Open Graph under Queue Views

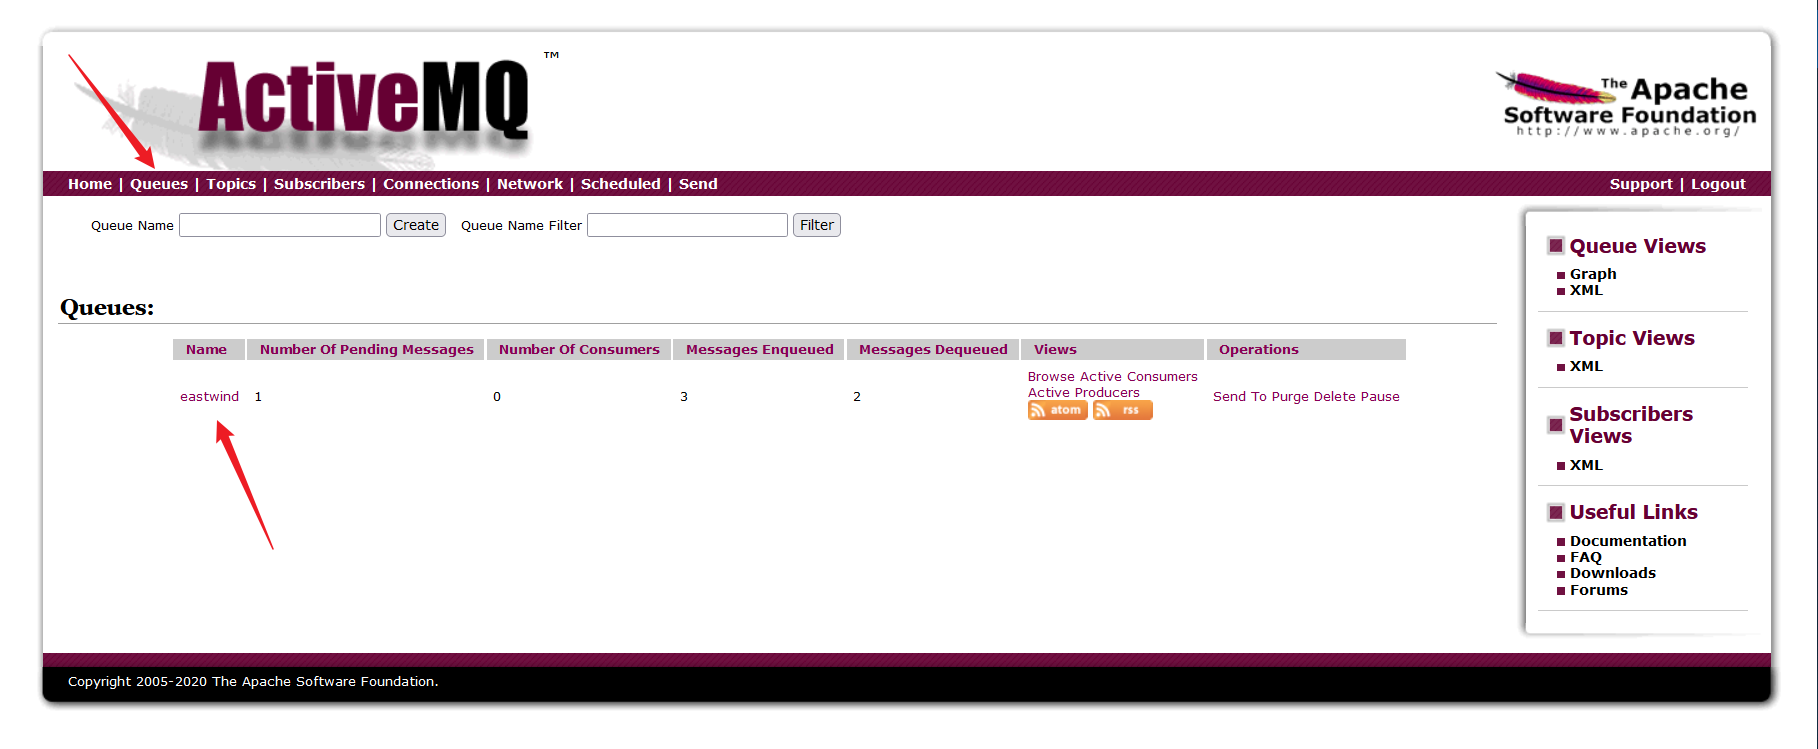1593,274
